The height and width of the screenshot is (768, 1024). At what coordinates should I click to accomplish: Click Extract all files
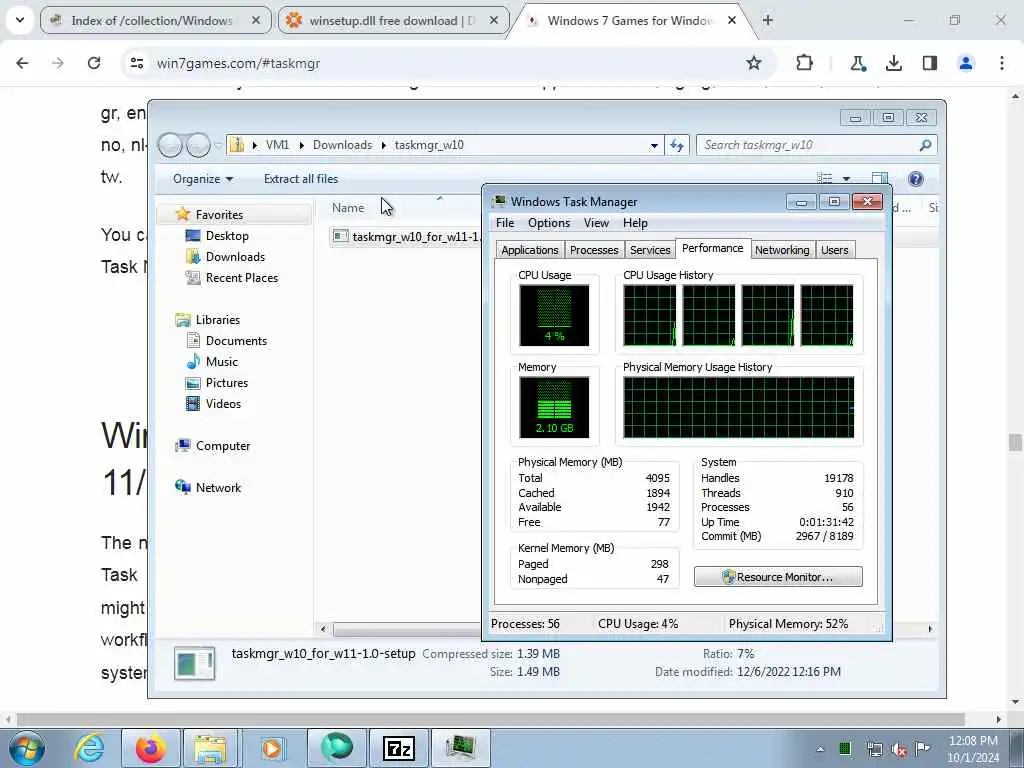point(301,179)
